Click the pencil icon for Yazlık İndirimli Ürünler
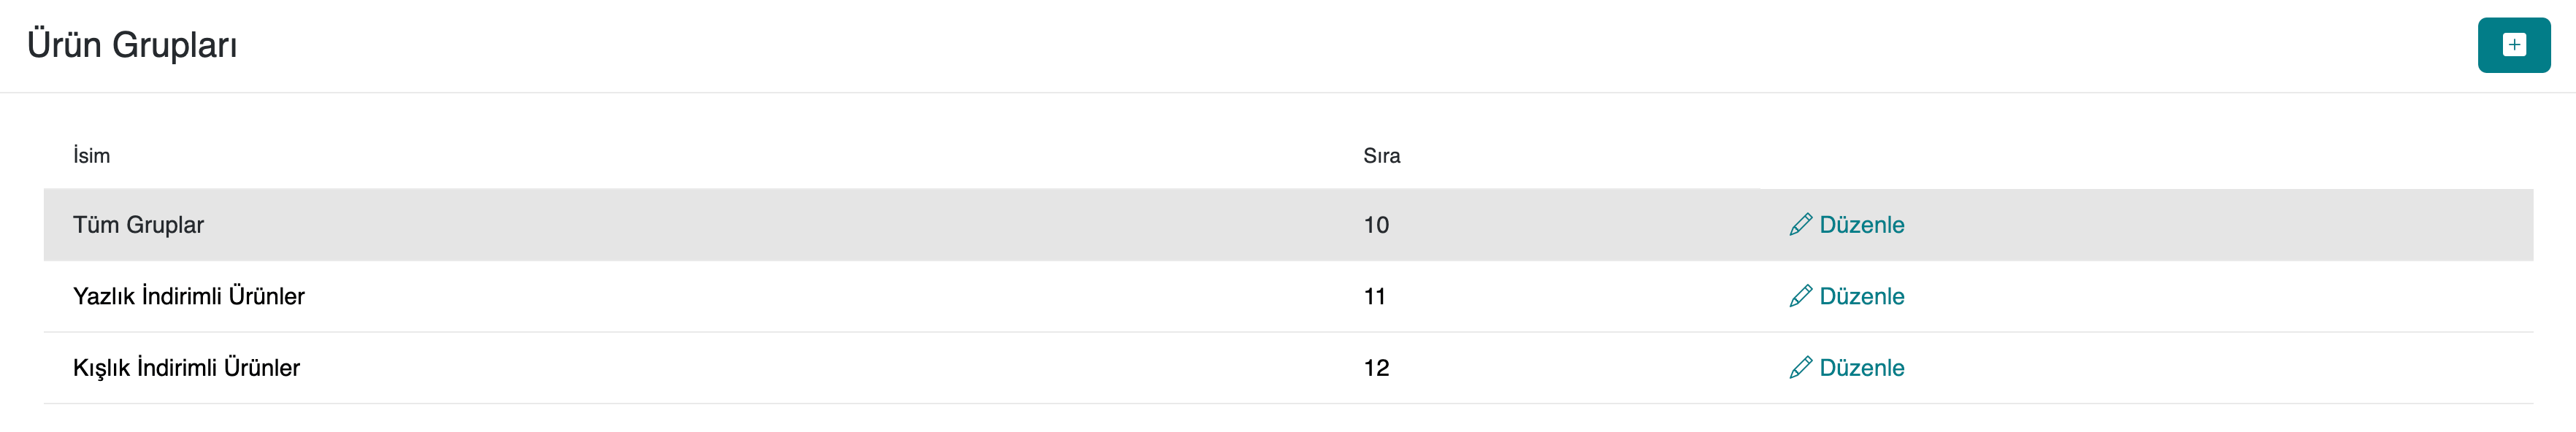The image size is (2576, 432). coord(1800,297)
